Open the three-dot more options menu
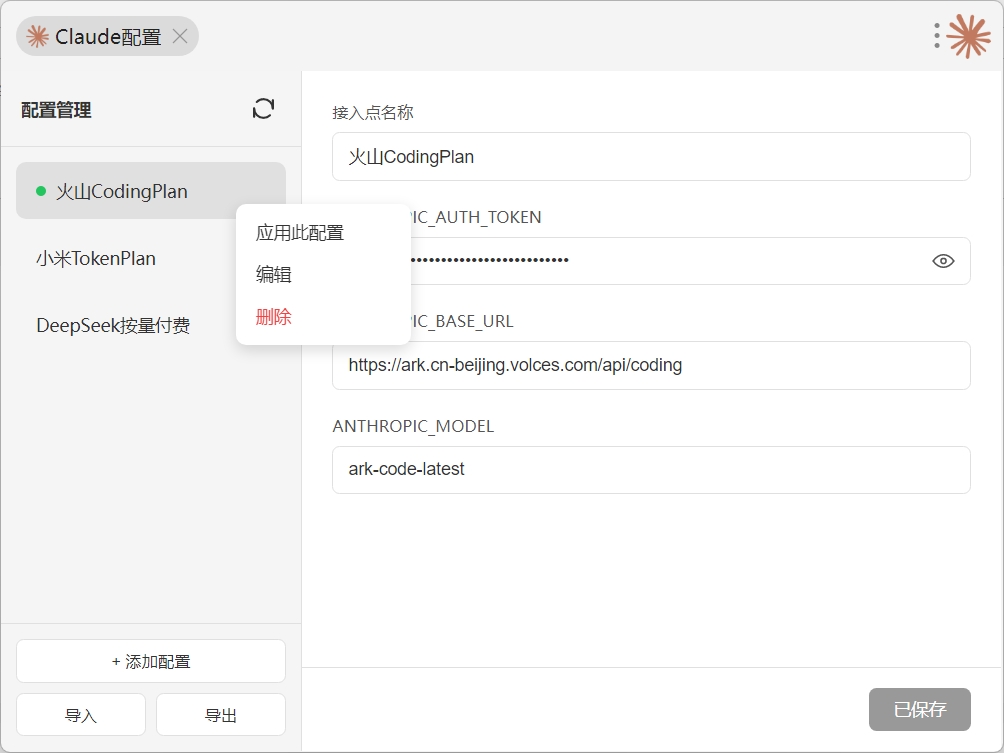The width and height of the screenshot is (1004, 753). click(937, 36)
